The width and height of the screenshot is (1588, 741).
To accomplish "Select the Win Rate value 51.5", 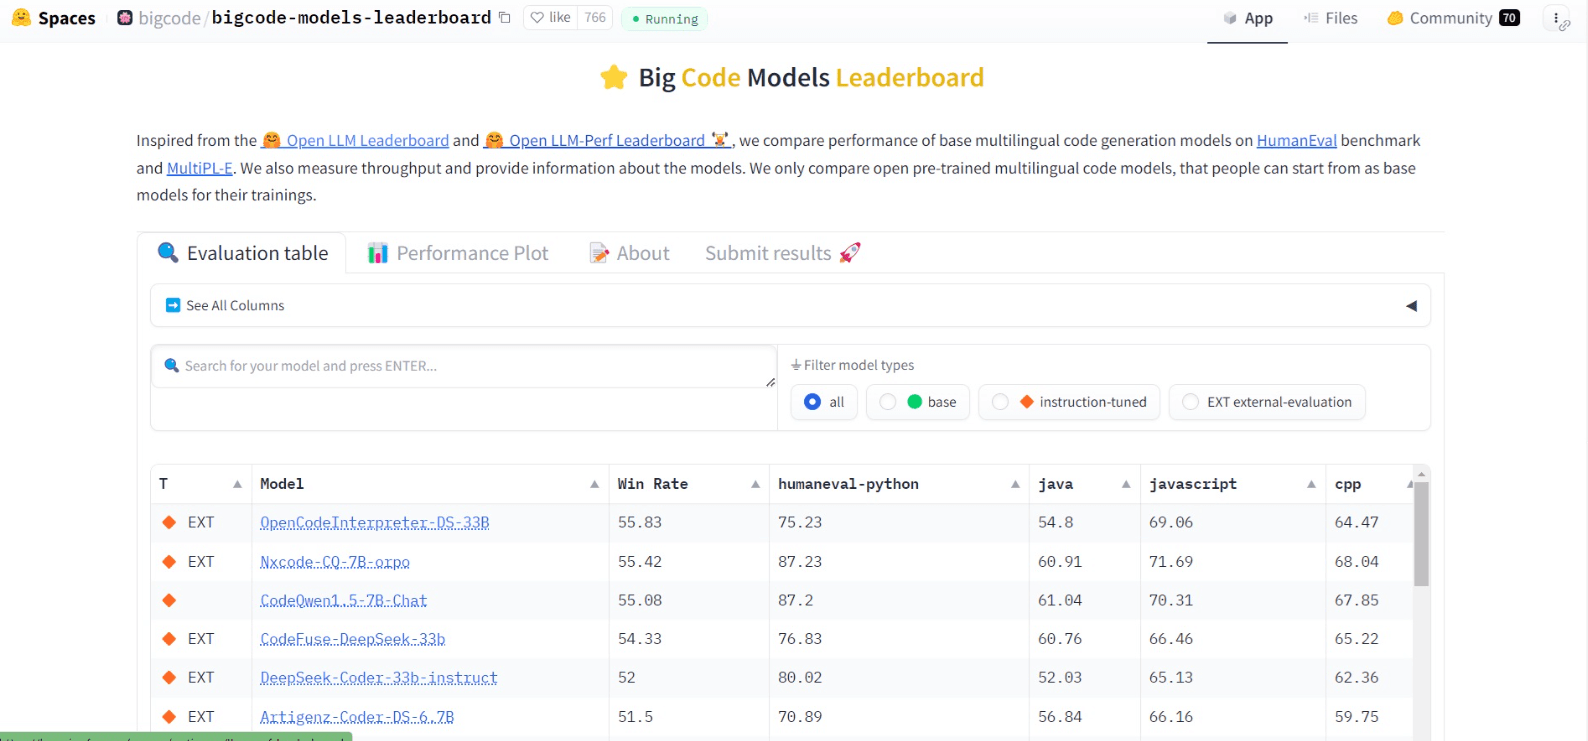I will pyautogui.click(x=635, y=717).
